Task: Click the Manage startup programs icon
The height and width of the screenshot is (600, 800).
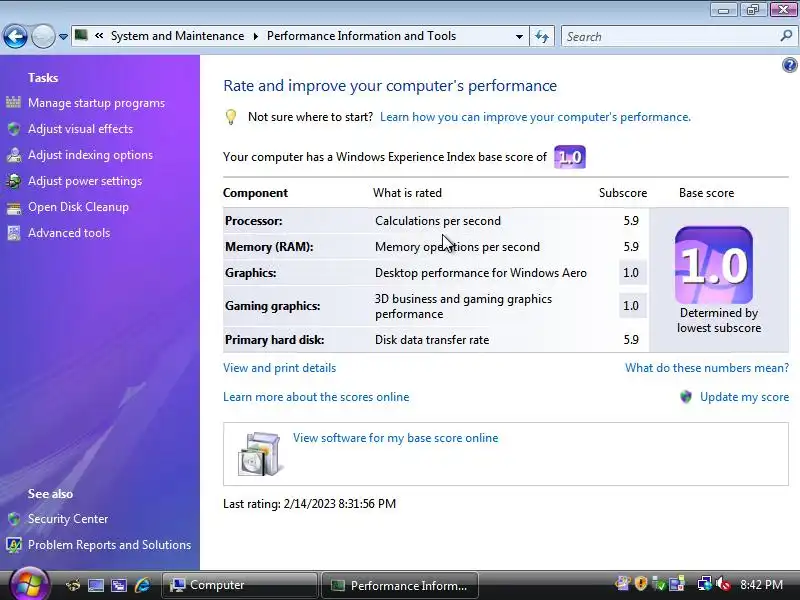Action: 14,103
